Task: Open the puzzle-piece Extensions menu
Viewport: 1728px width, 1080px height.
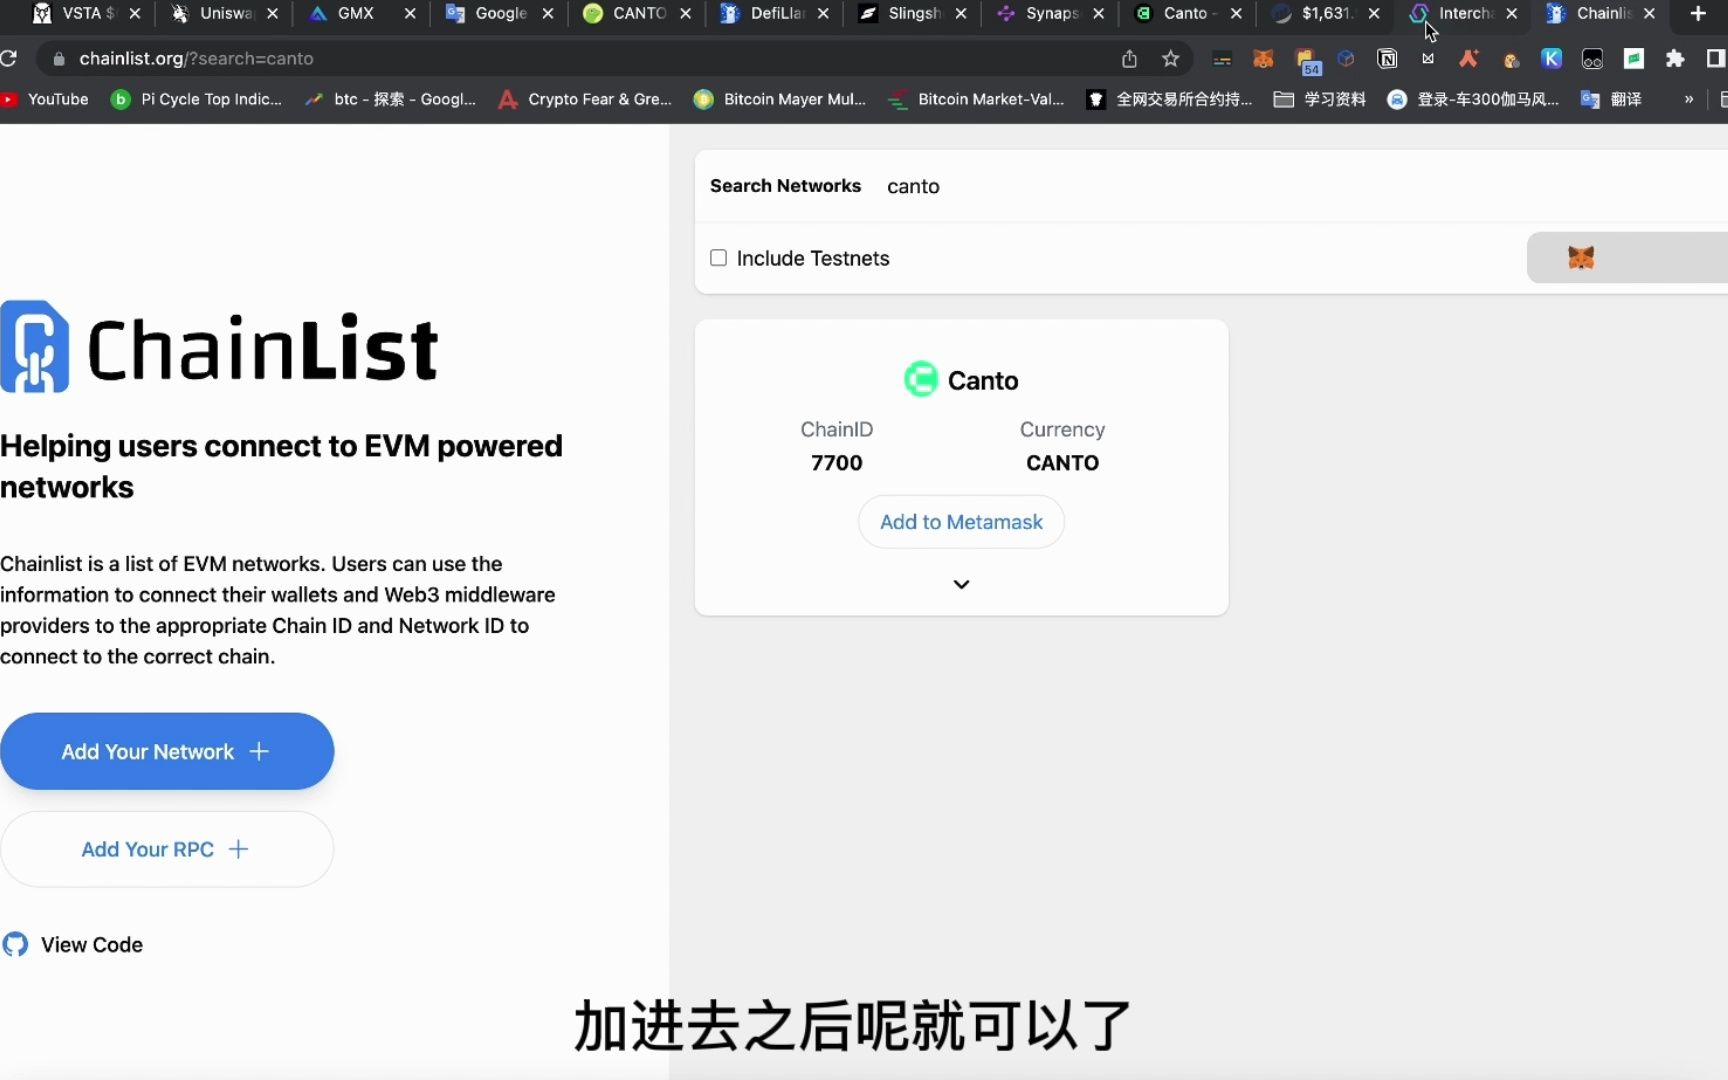Action: 1675,59
